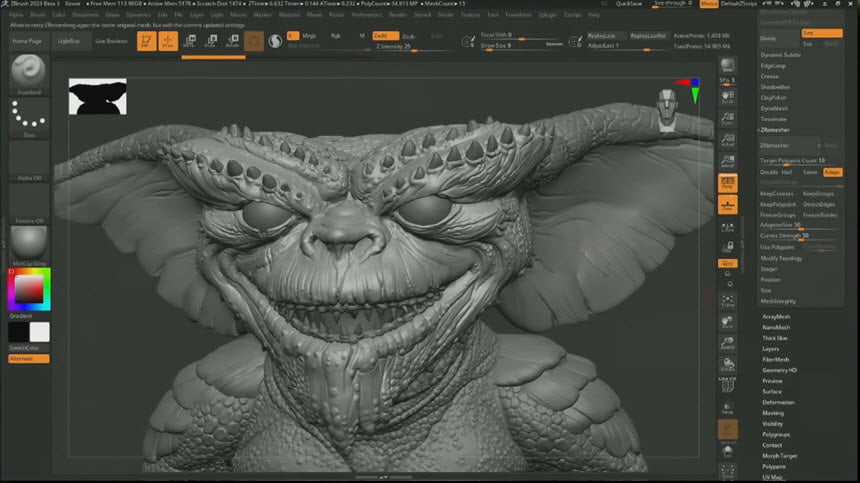Click the Frame icon
The image size is (860, 483).
coord(727,301)
